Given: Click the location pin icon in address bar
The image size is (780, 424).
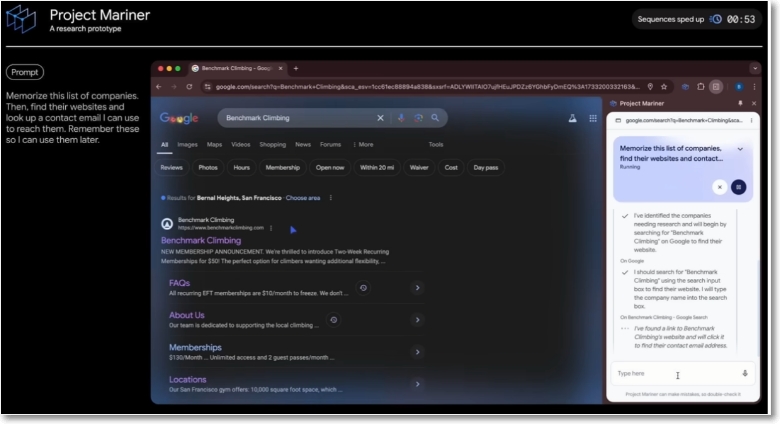Looking at the screenshot, I should pyautogui.click(x=650, y=87).
